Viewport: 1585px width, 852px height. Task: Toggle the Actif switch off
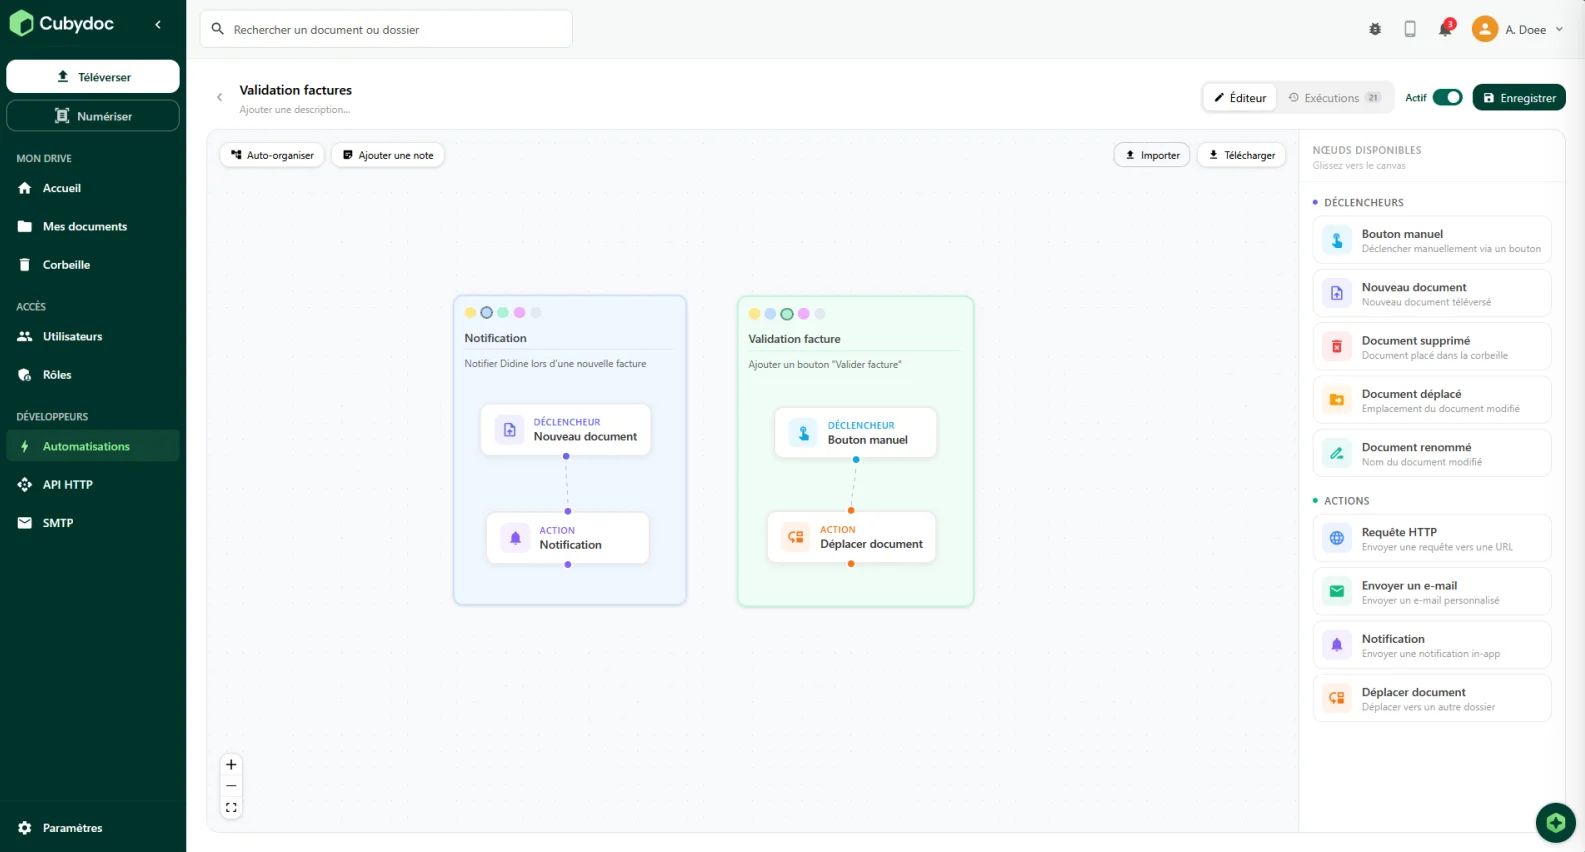click(x=1447, y=97)
